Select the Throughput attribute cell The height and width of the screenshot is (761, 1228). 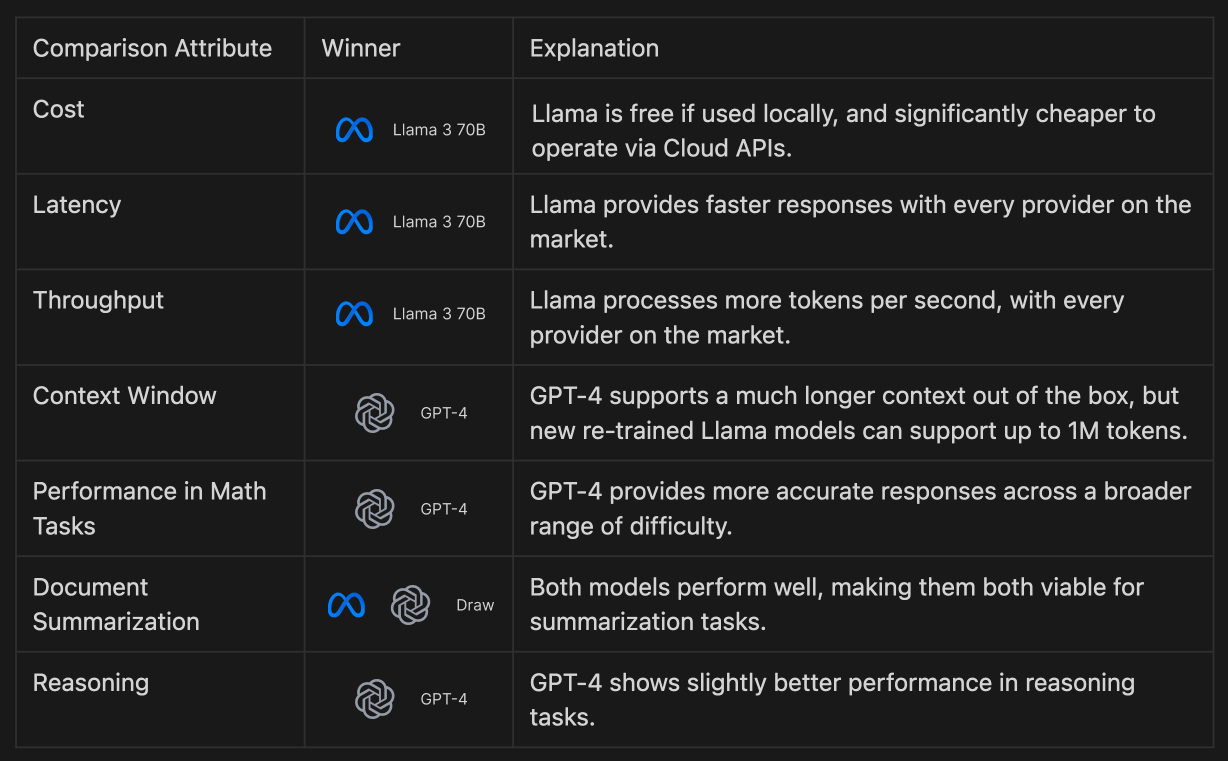(98, 300)
